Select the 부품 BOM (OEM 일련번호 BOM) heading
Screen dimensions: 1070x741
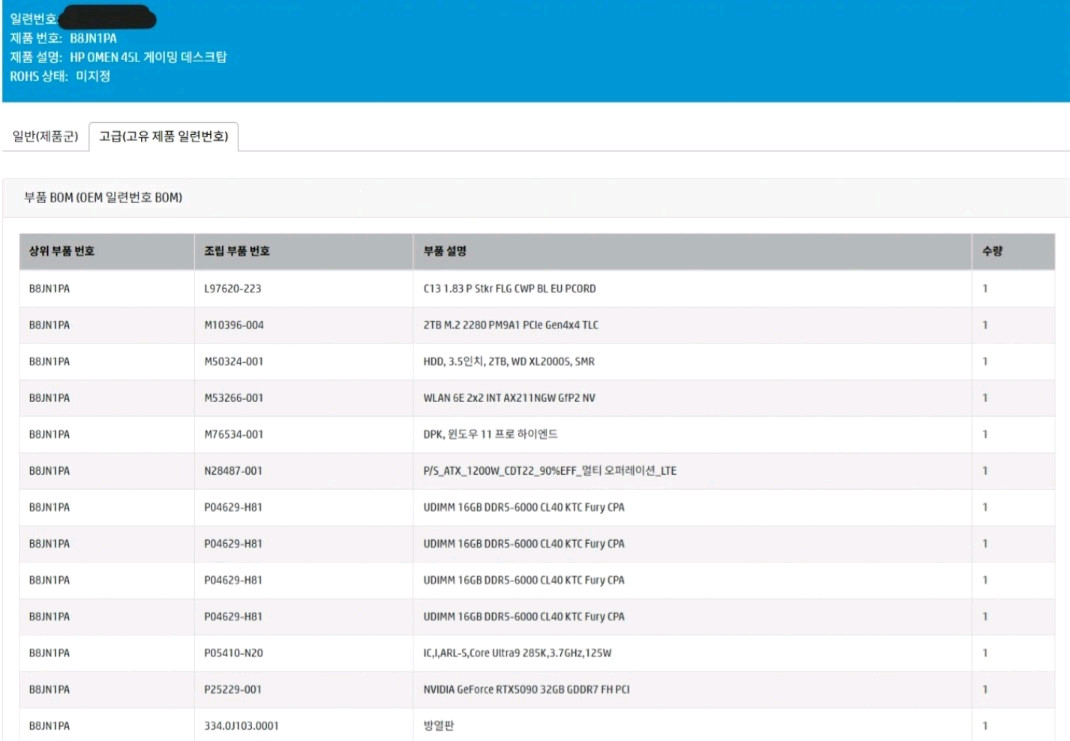point(103,198)
